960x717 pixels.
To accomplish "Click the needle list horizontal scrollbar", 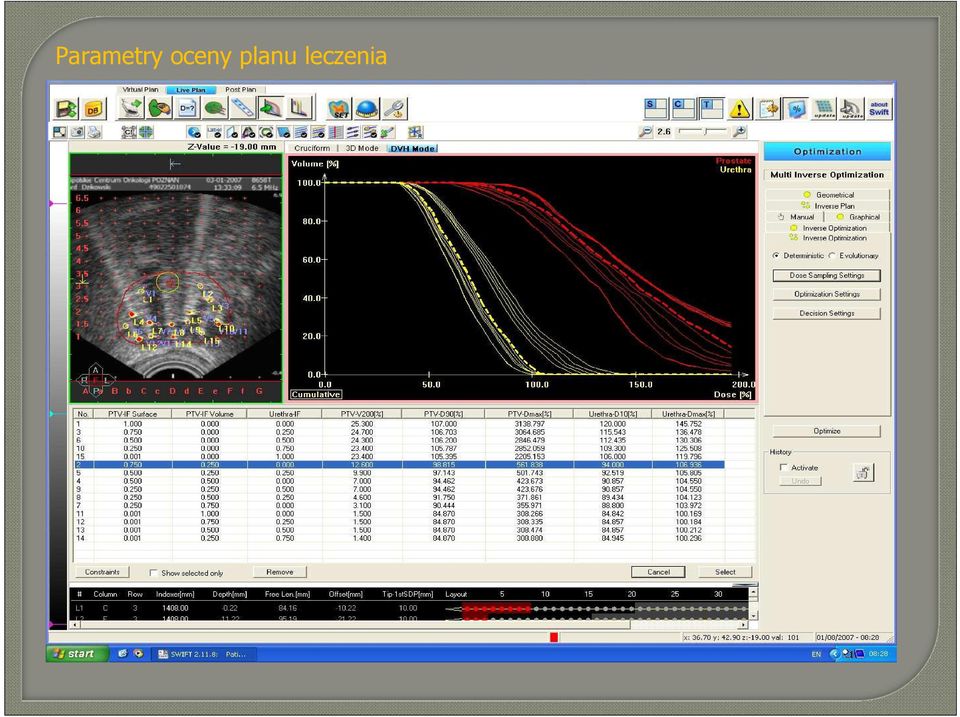I will pos(409,625).
